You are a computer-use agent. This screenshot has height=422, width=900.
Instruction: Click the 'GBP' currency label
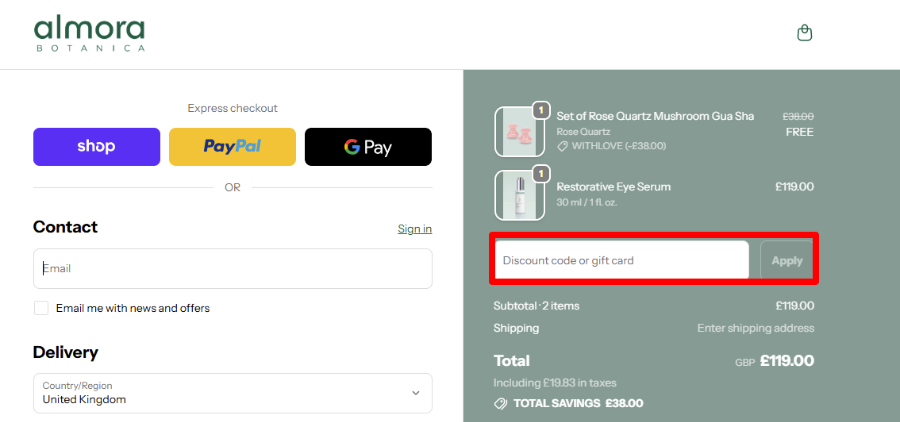coord(745,363)
